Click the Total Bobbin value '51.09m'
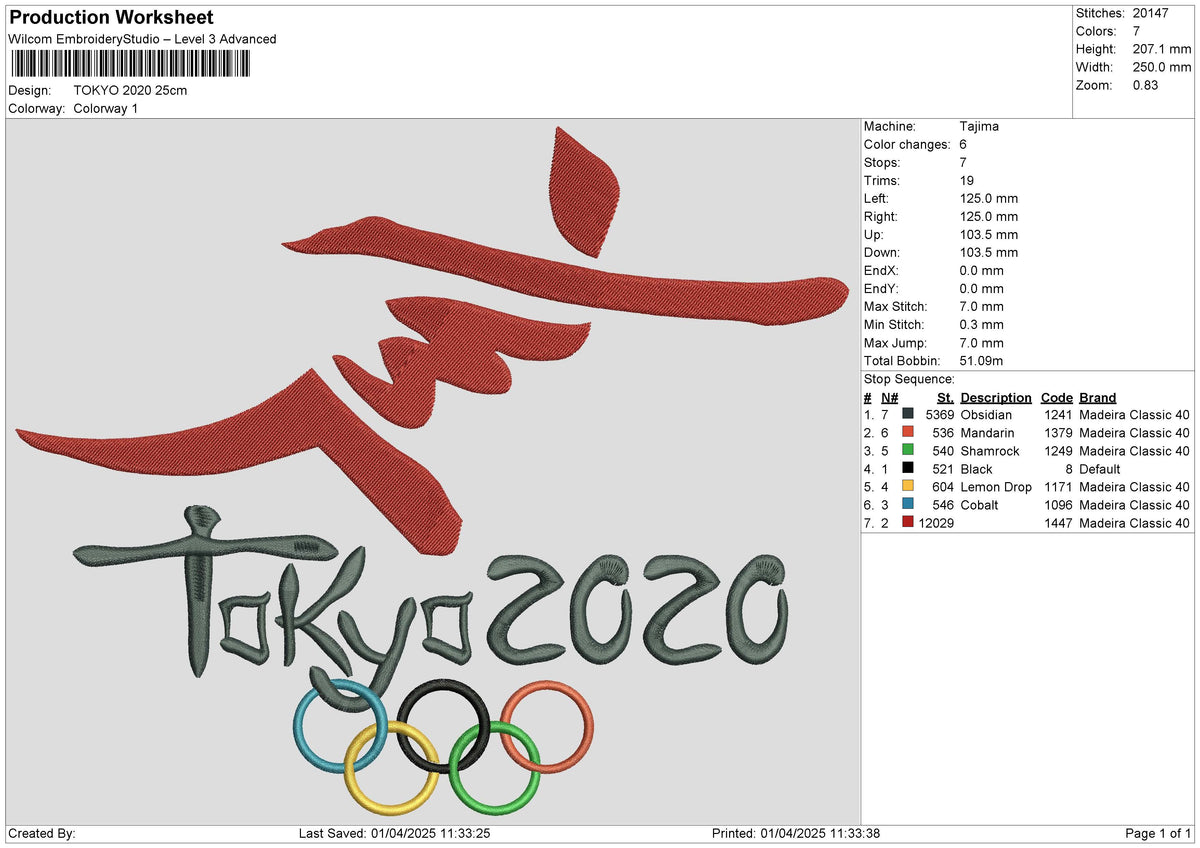The height and width of the screenshot is (848, 1200). (981, 360)
